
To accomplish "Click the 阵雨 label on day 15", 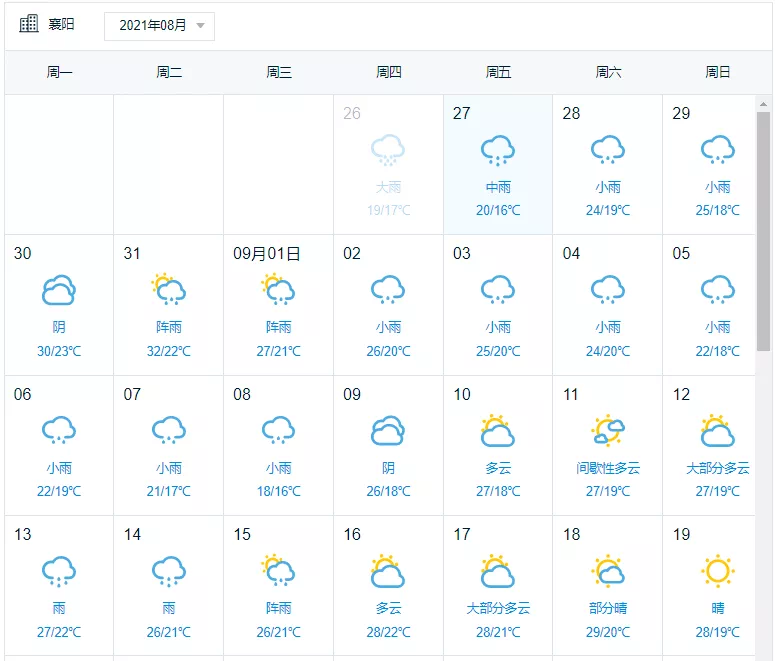I will pos(278,608).
